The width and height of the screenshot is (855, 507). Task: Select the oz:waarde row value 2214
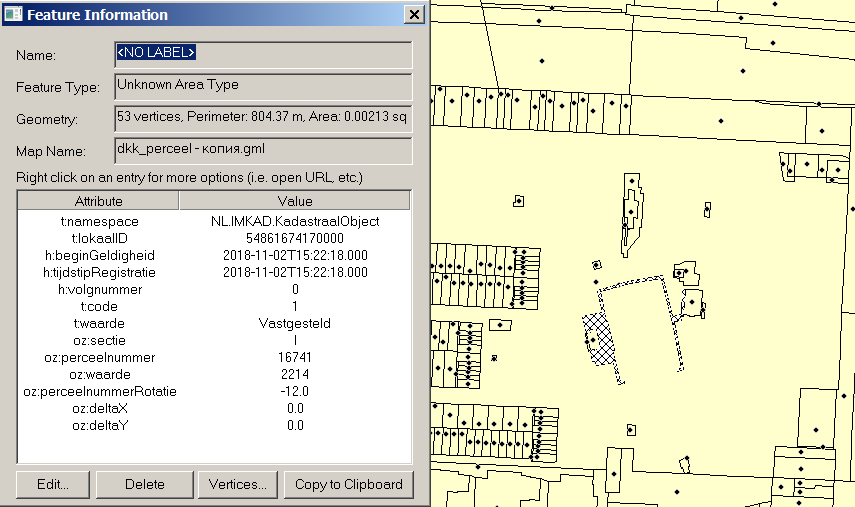294,374
